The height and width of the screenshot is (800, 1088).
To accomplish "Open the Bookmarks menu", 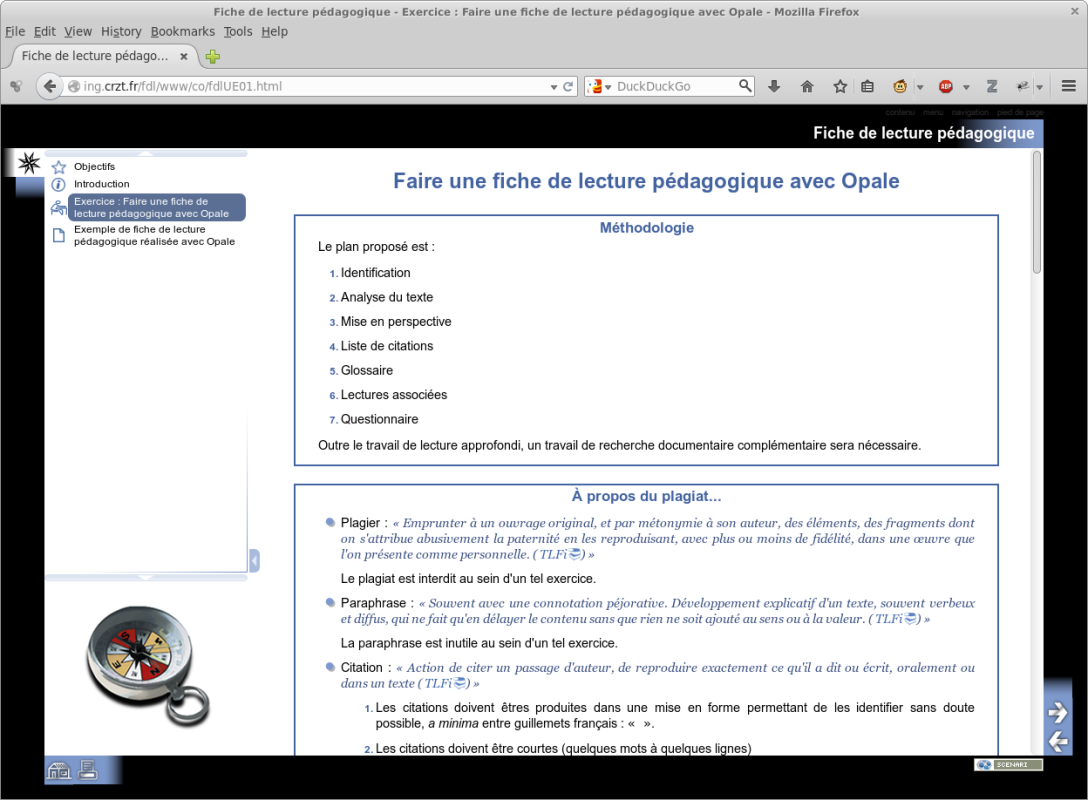I will (x=182, y=31).
